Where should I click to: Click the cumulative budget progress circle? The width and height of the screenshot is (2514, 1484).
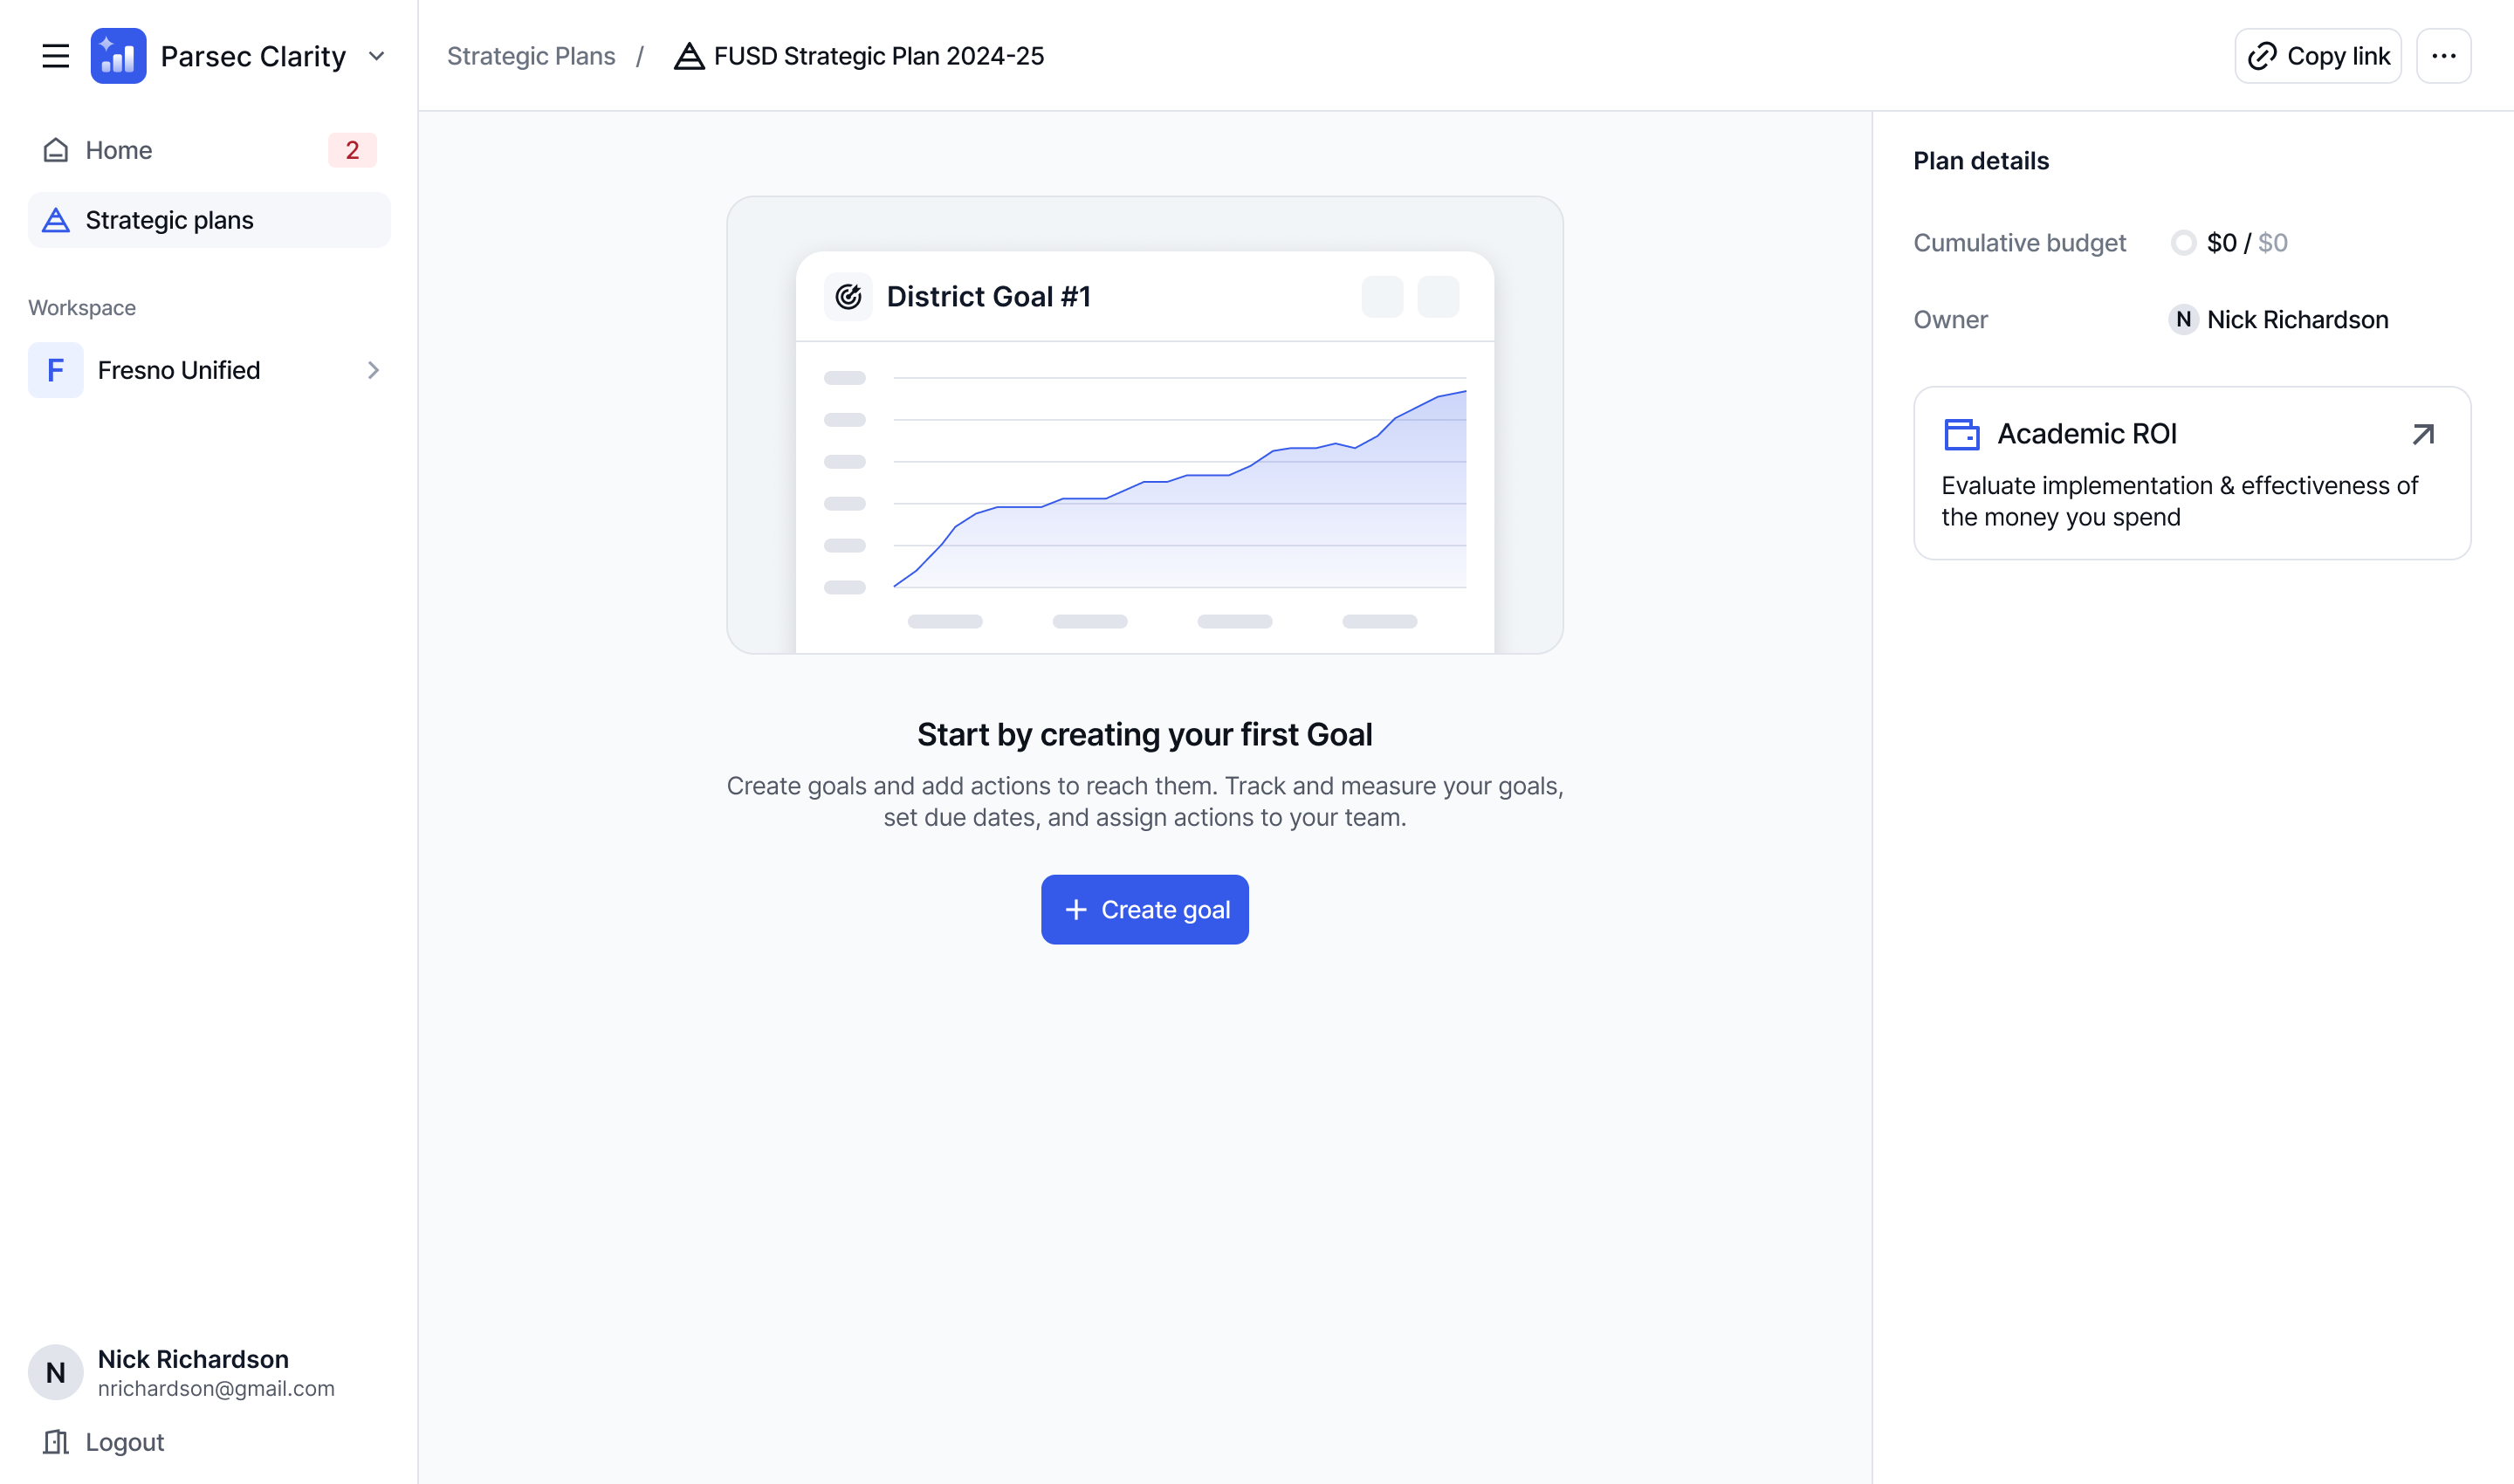point(2183,243)
